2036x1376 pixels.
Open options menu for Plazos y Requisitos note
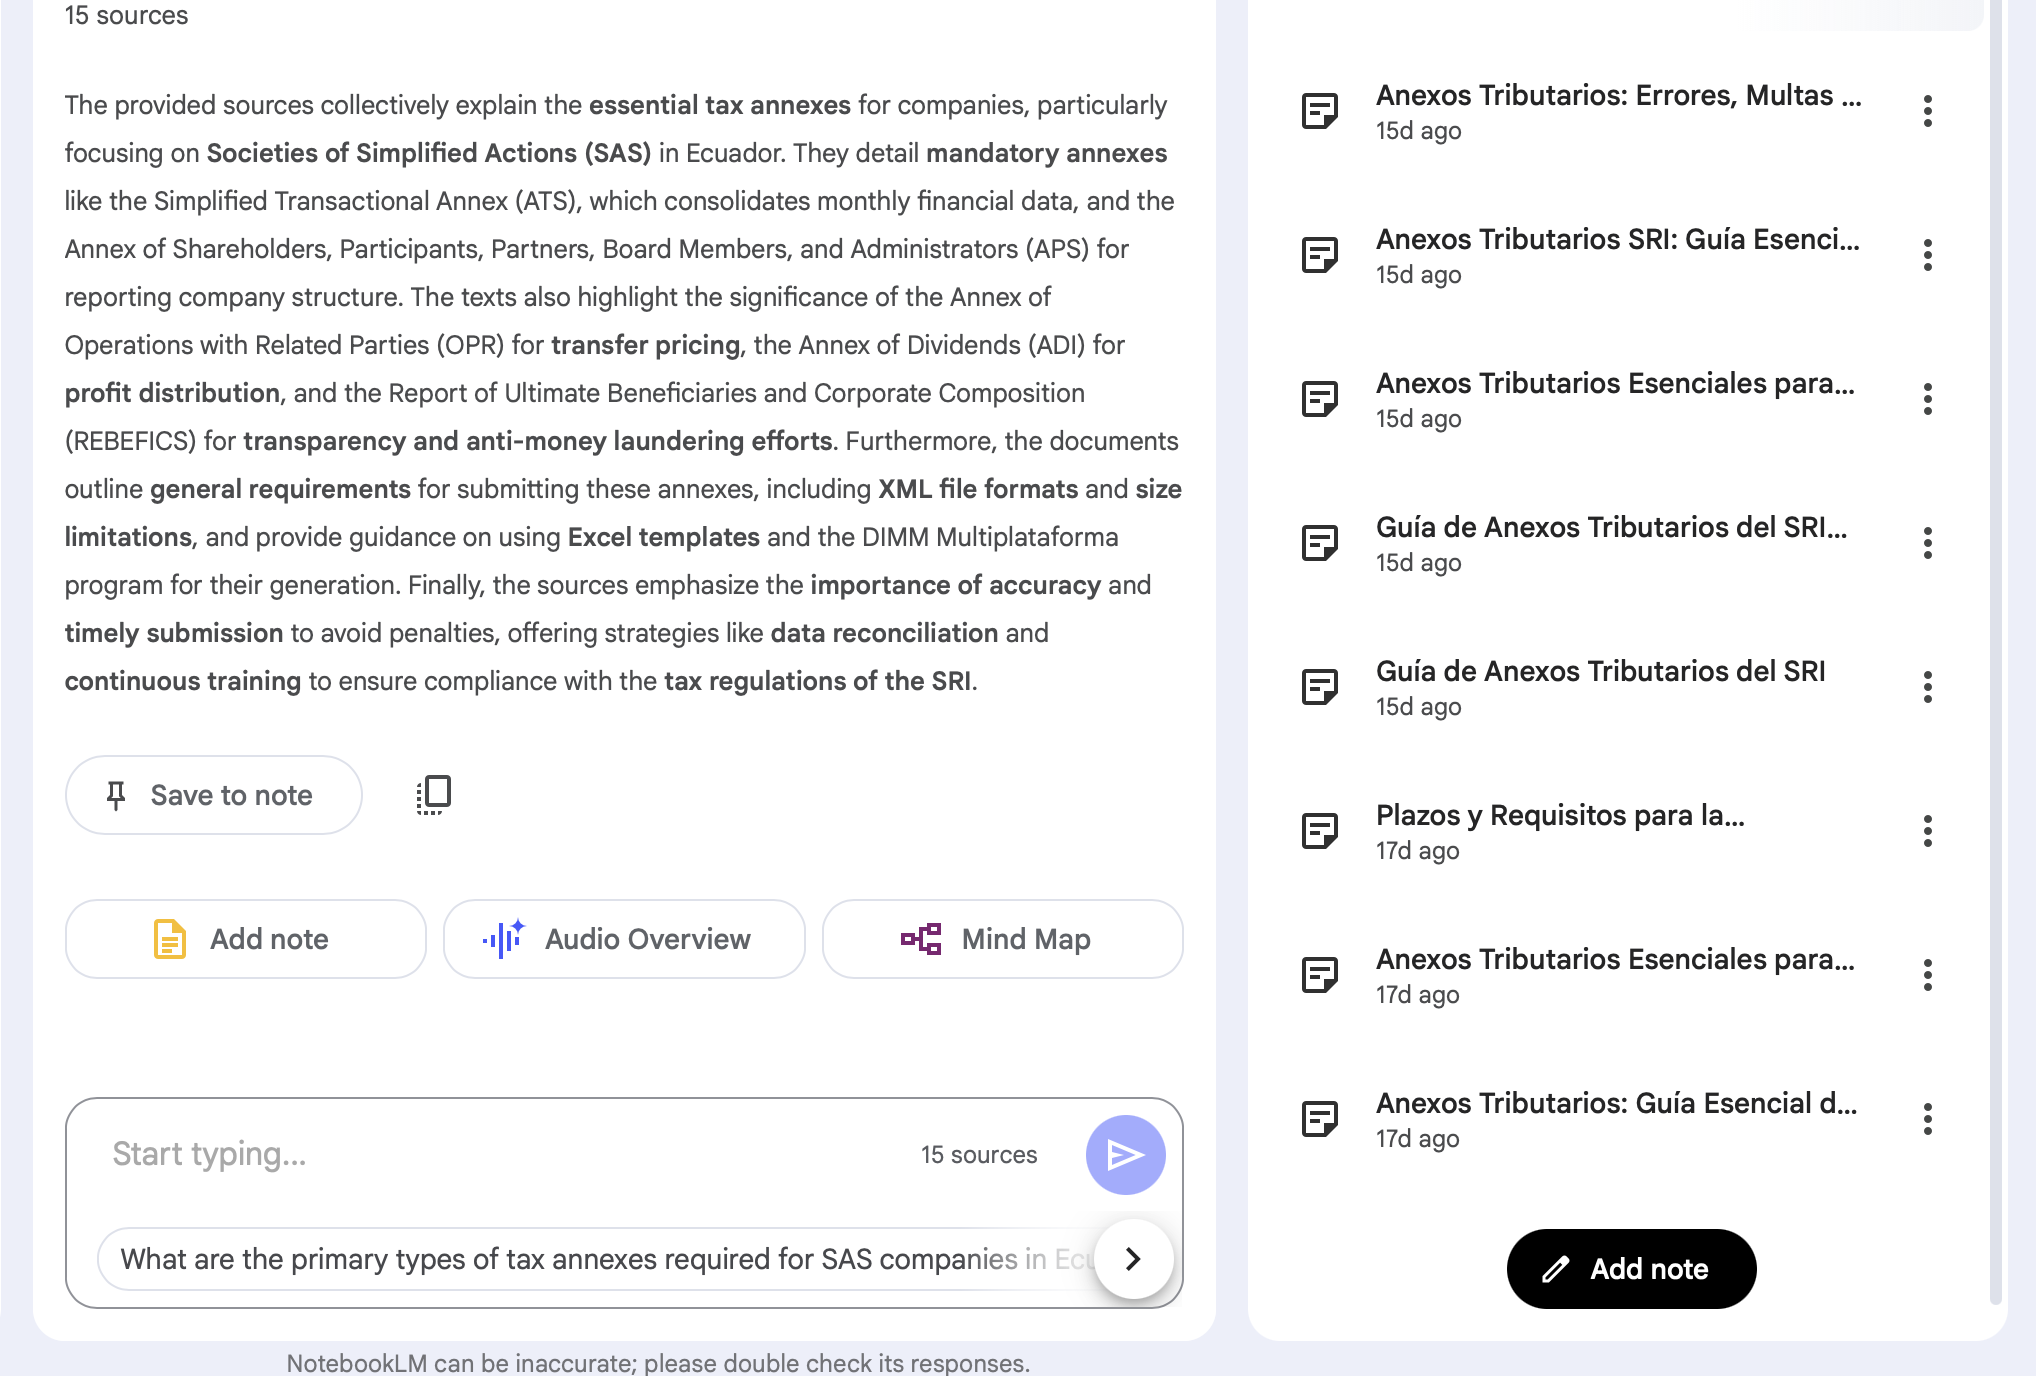1927,831
